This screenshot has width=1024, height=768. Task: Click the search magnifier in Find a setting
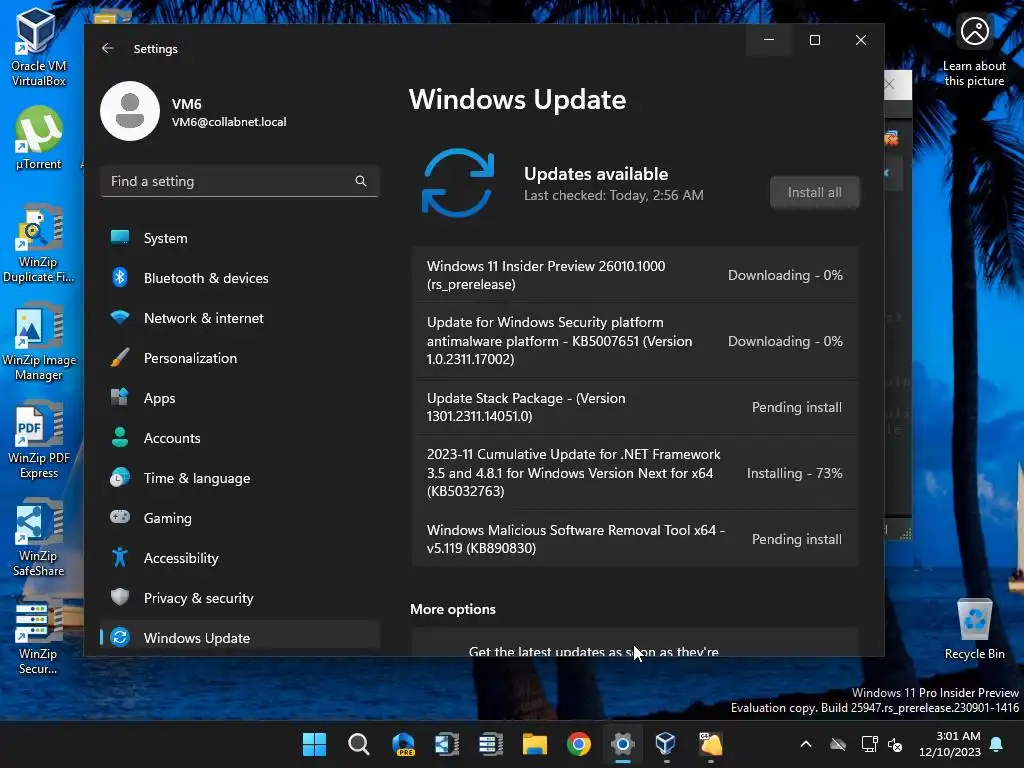360,181
